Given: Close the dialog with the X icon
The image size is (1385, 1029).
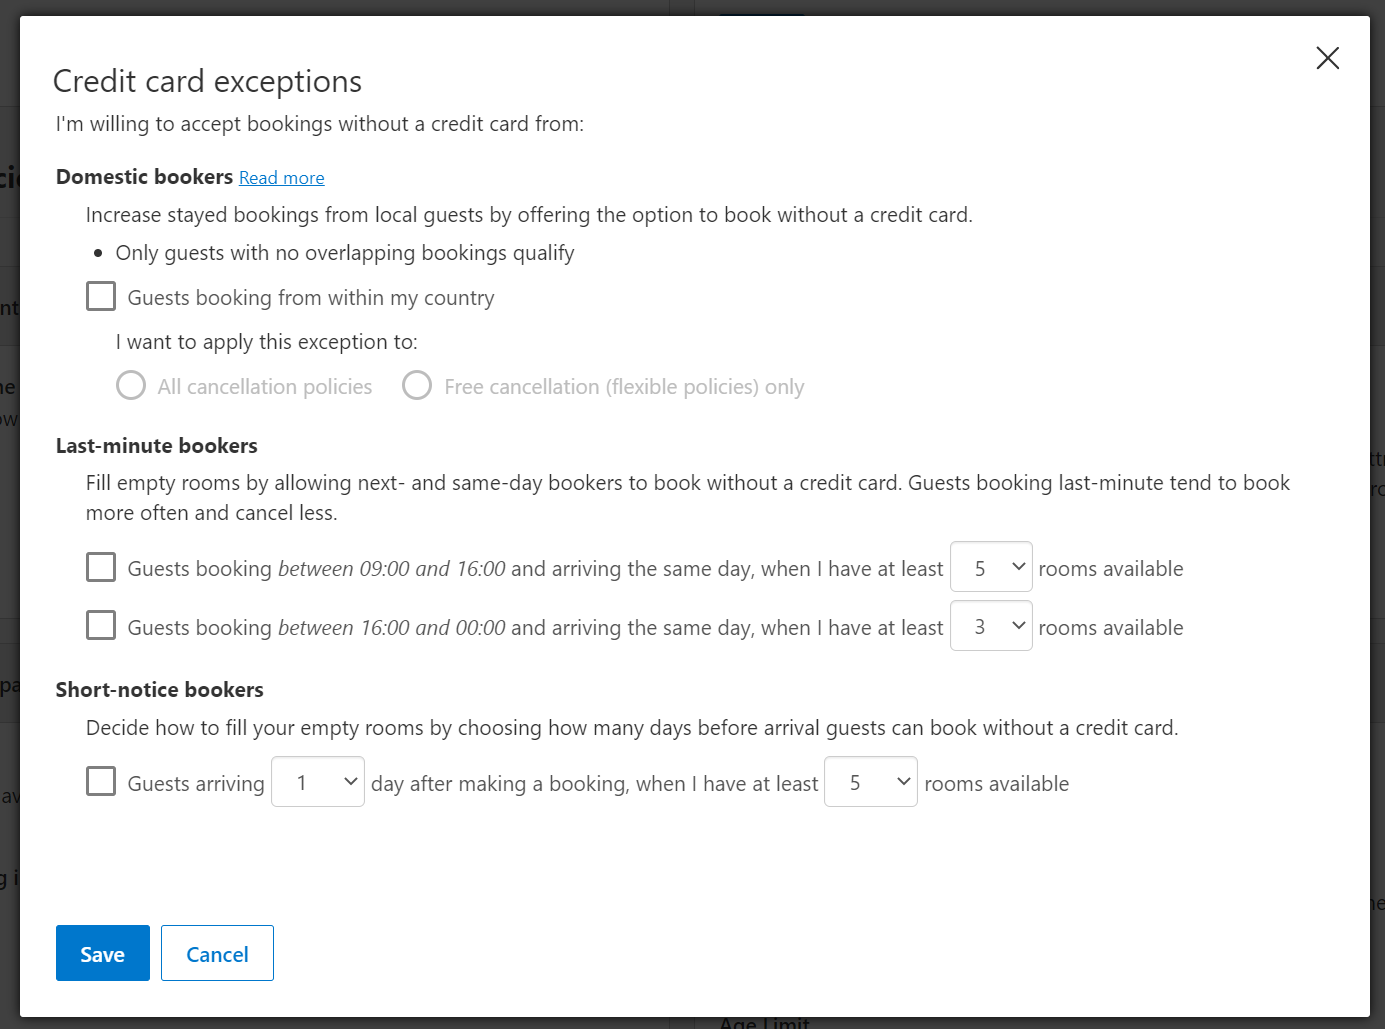Looking at the screenshot, I should [x=1327, y=58].
